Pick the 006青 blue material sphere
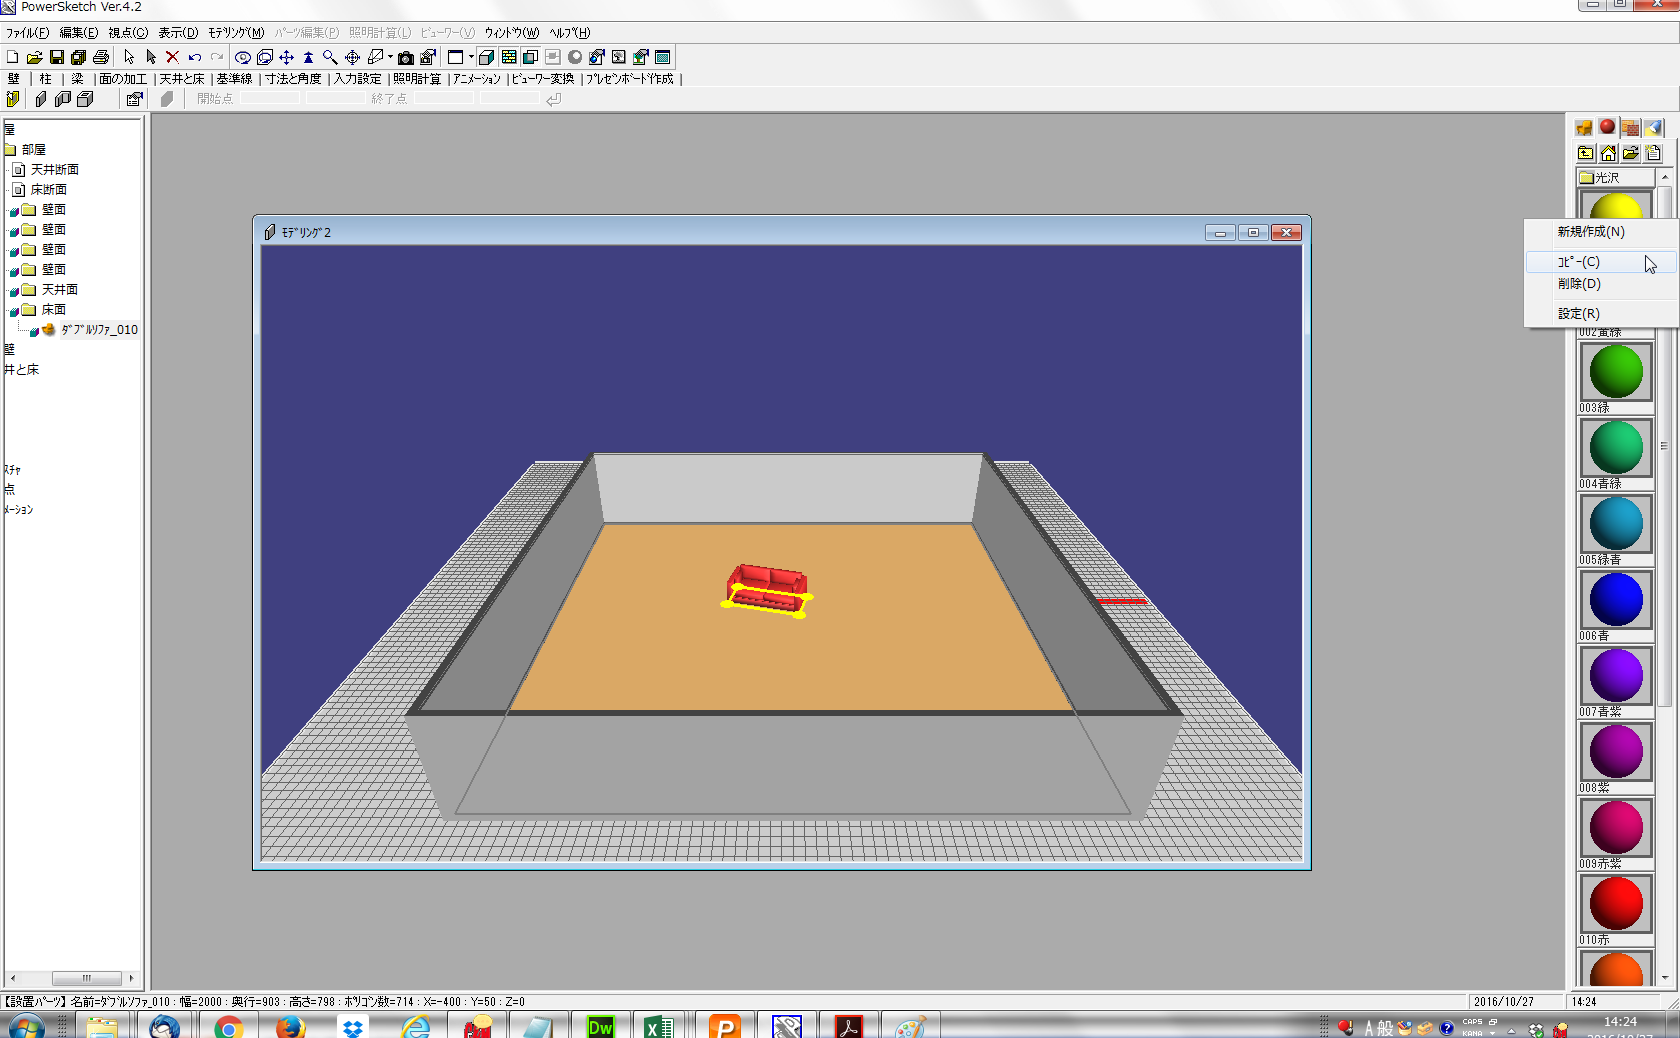 point(1615,600)
